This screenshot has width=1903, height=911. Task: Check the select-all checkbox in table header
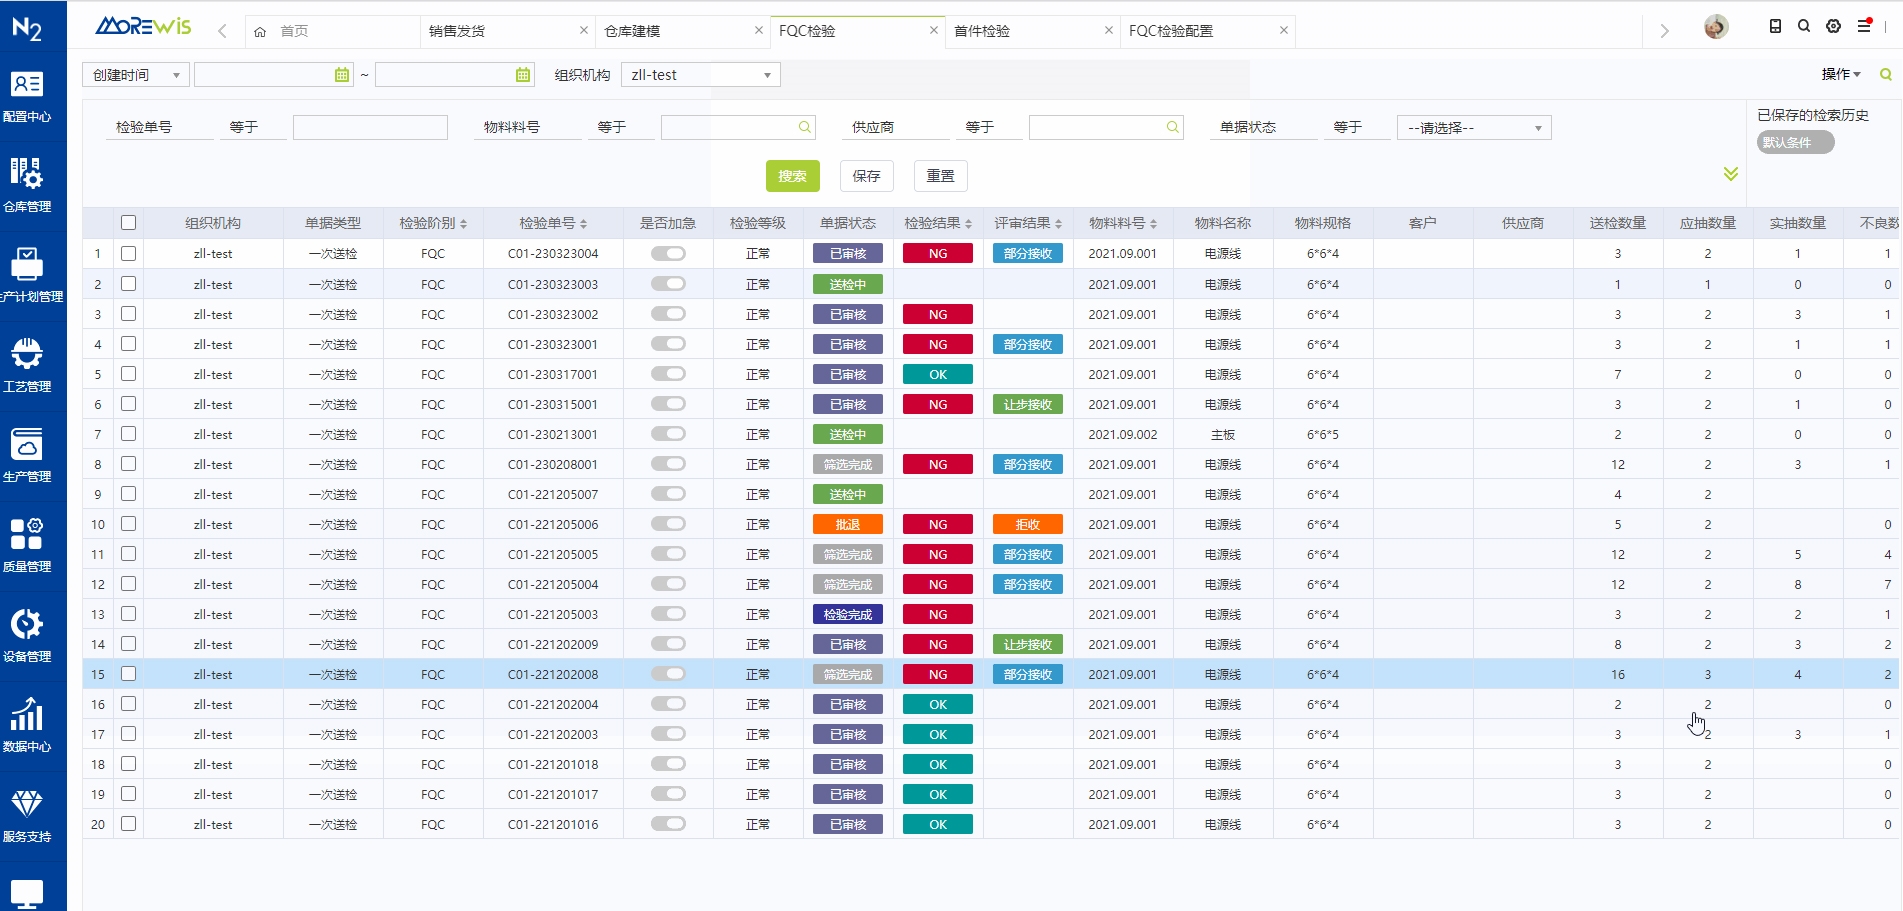[128, 223]
